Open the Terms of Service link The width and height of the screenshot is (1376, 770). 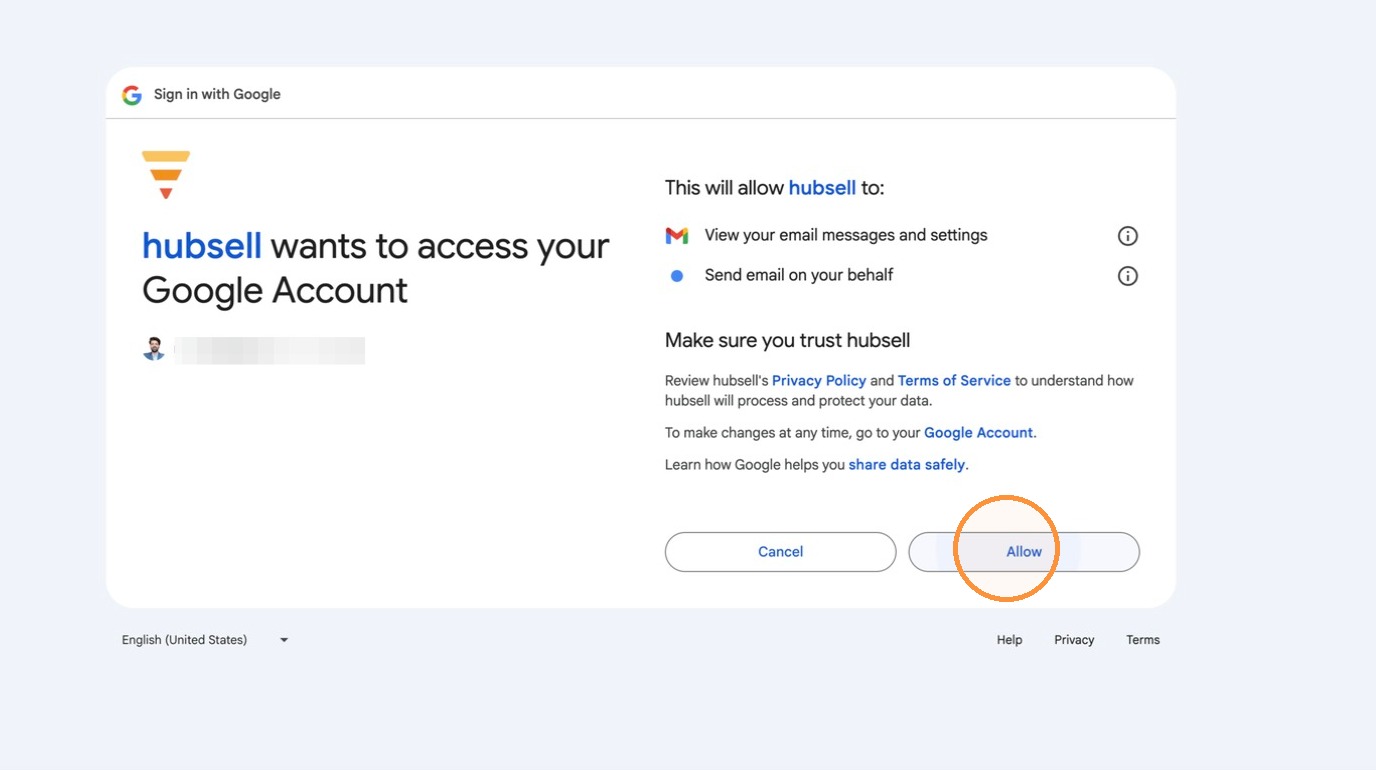(954, 381)
